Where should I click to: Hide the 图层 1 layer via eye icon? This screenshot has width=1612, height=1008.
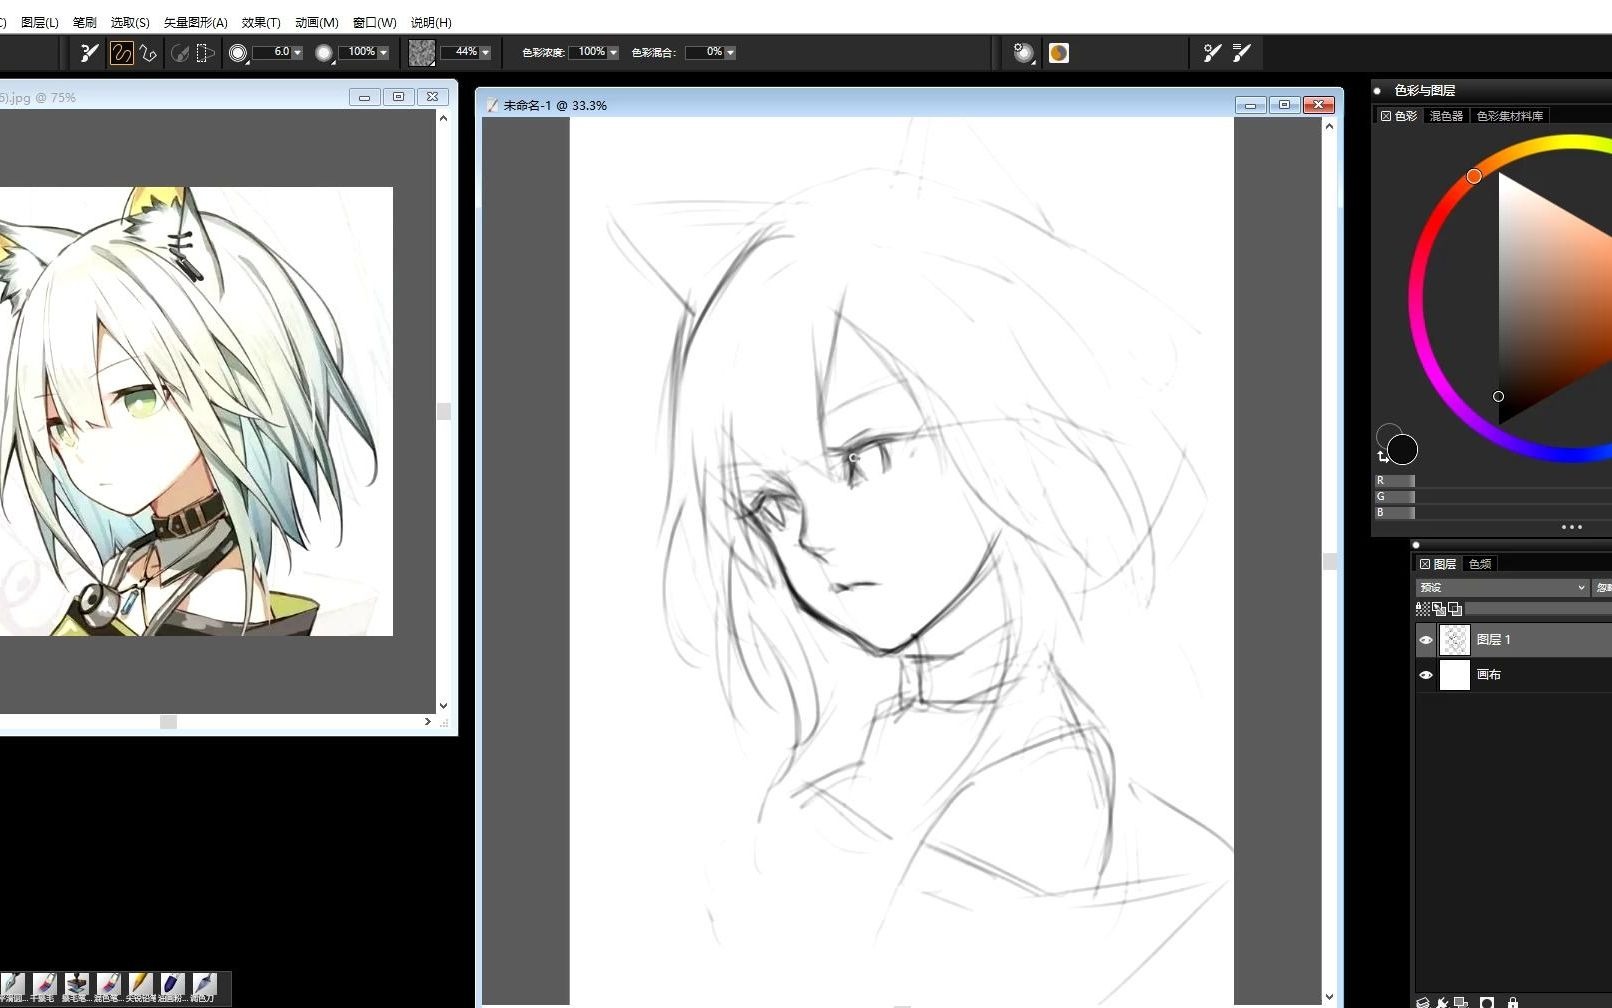pos(1426,640)
